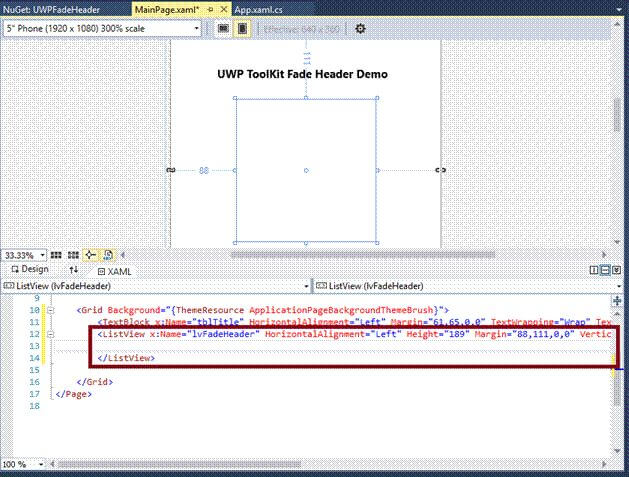Click the ListView's center handle in designer

click(x=306, y=171)
